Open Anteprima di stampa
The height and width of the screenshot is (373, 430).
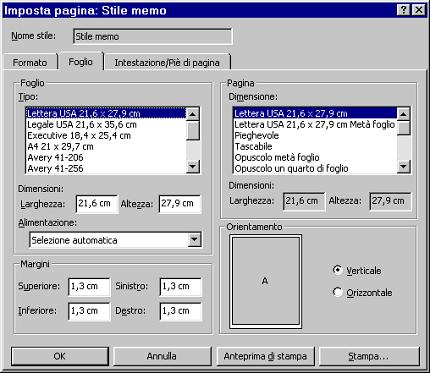[x=265, y=356]
